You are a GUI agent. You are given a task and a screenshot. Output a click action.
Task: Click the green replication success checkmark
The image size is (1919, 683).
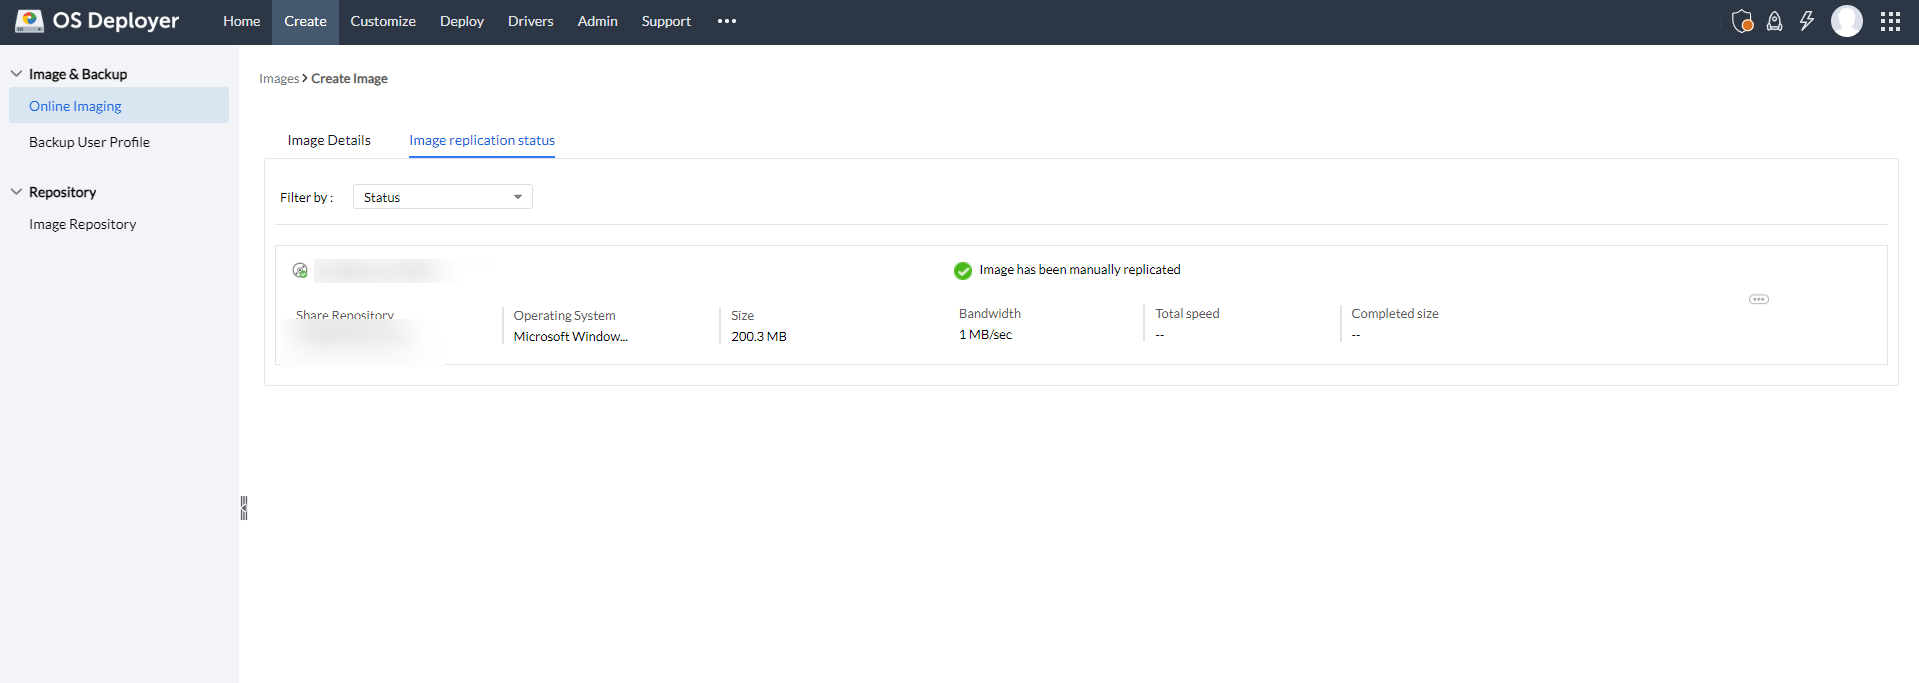tap(963, 270)
